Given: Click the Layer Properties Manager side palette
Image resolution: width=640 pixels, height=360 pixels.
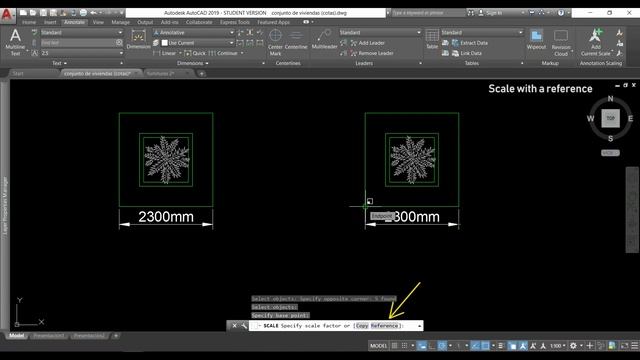Looking at the screenshot, I should [x=5, y=206].
